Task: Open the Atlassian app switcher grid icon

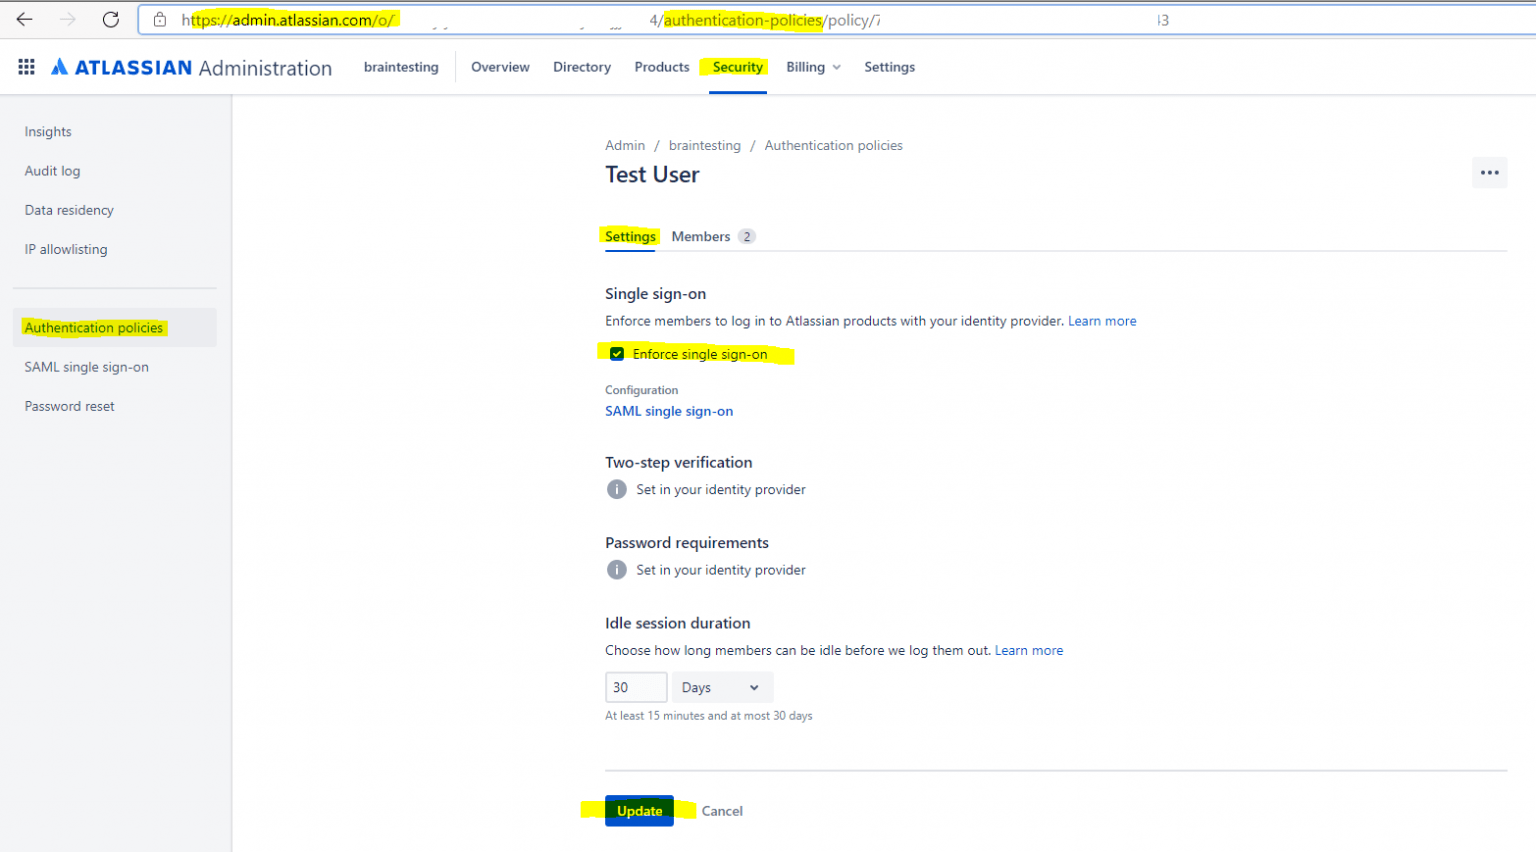Action: (x=26, y=66)
